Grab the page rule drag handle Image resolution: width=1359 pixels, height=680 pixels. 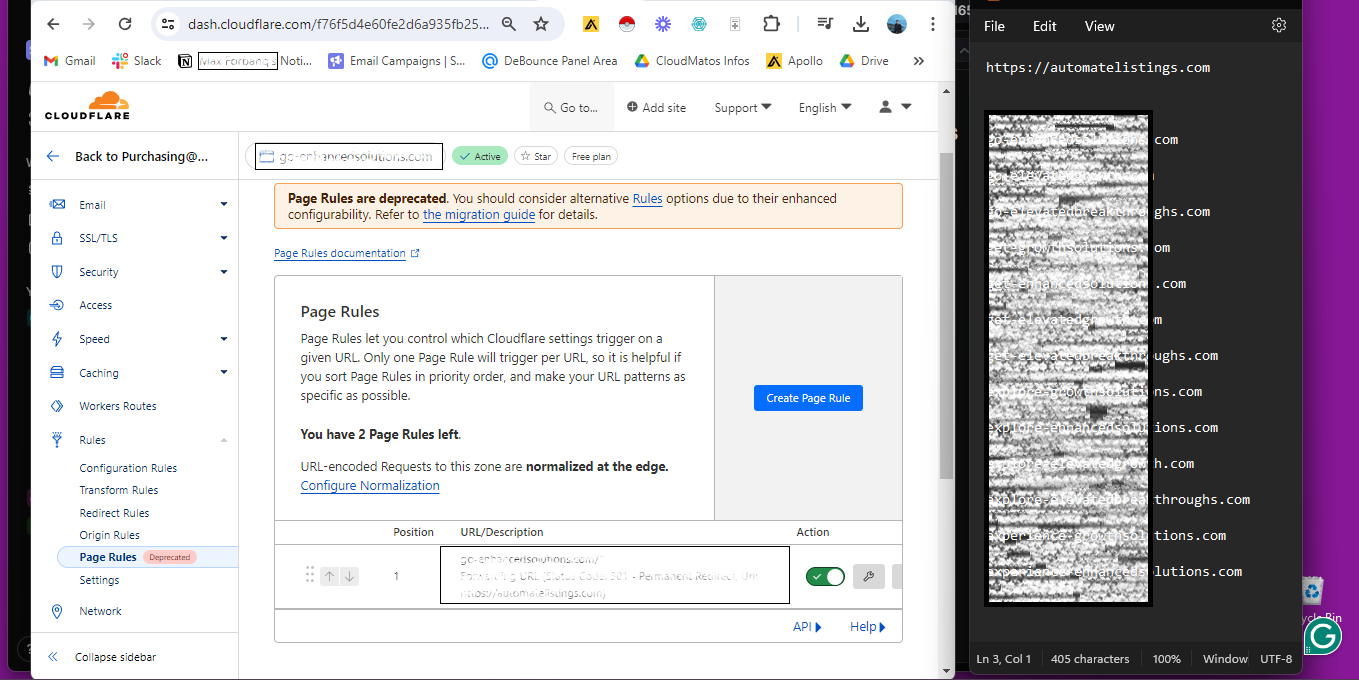tap(310, 575)
